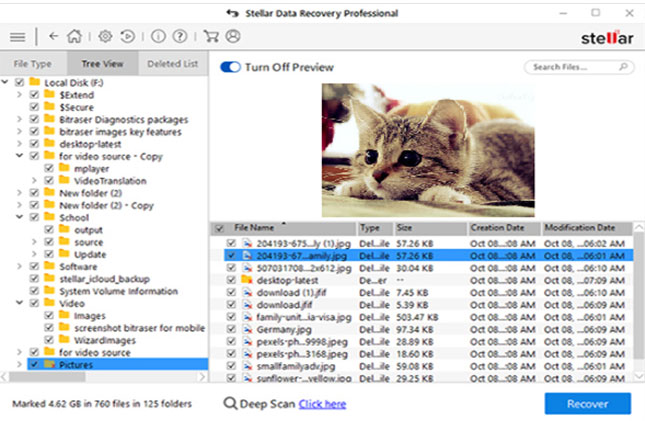
Task: Click the resume recovery icon
Action: point(128,36)
